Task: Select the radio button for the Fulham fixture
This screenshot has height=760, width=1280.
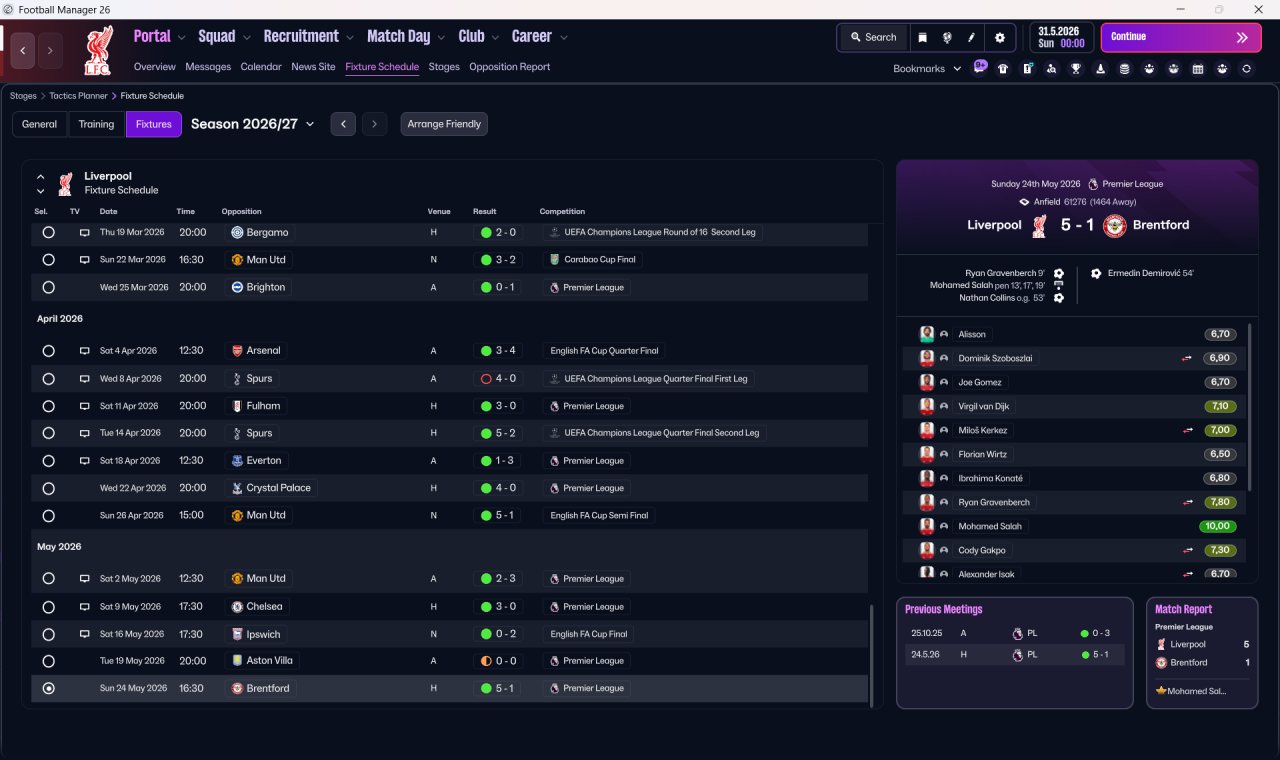Action: pyautogui.click(x=48, y=406)
